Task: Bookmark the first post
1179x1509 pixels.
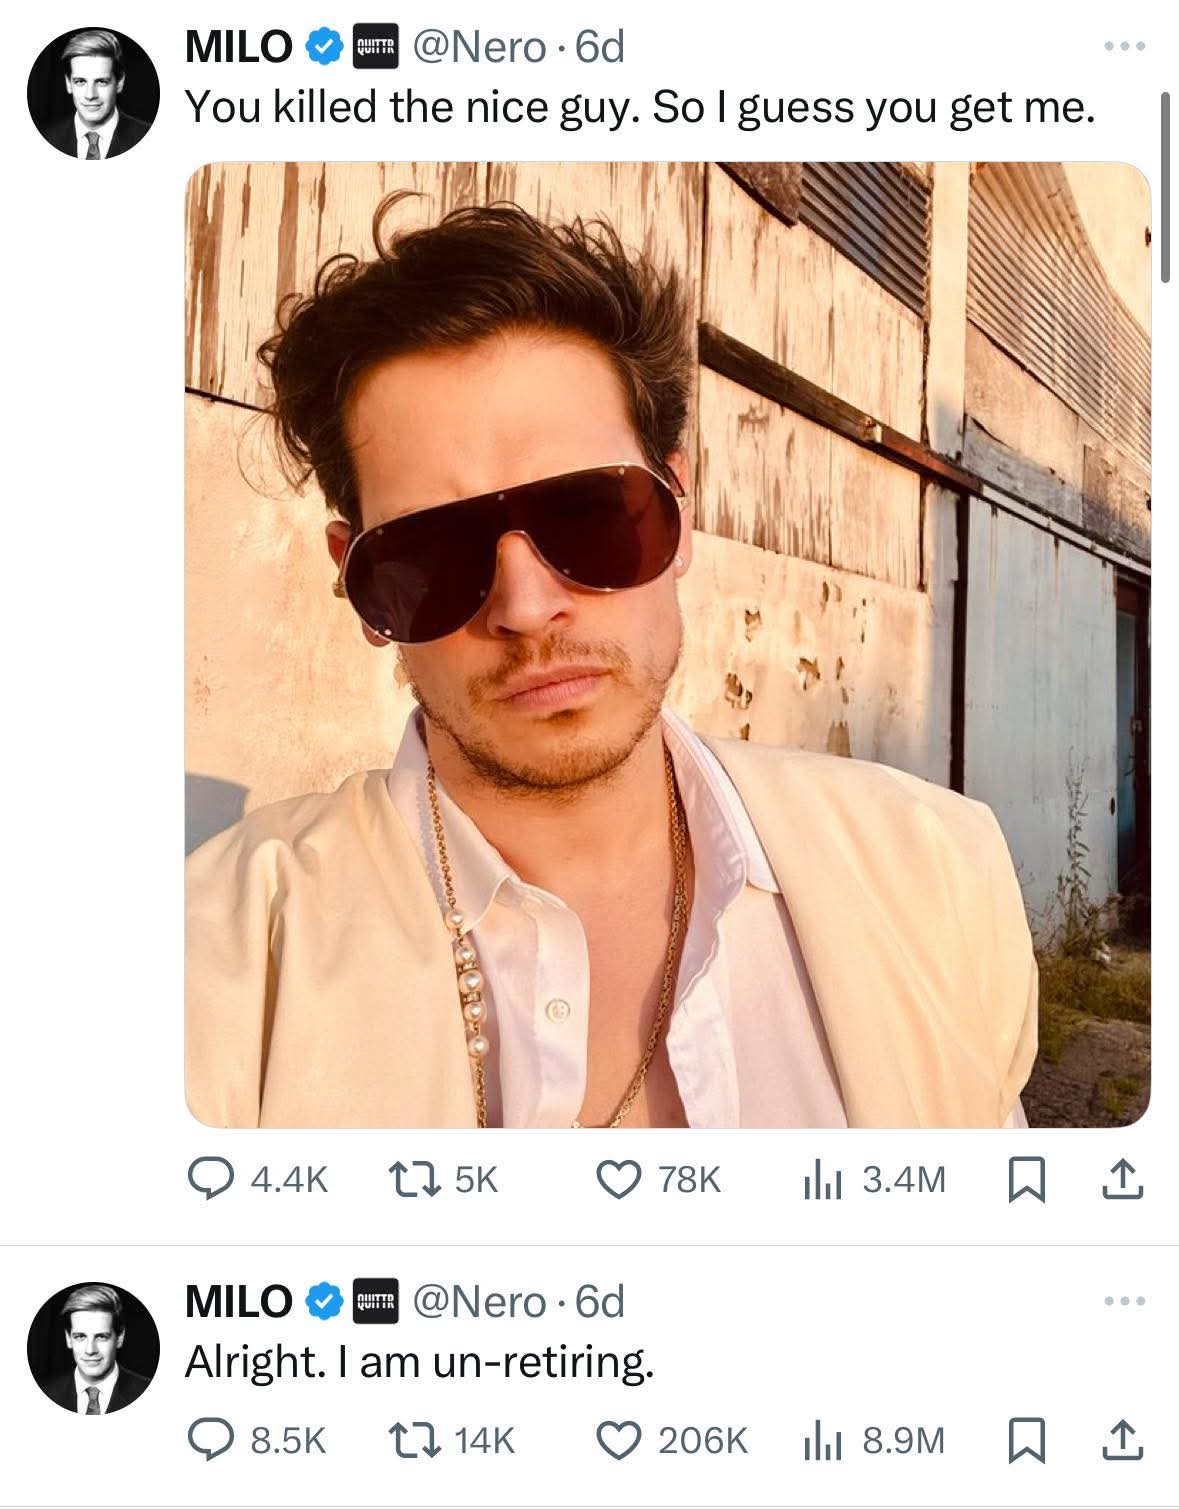Action: pyautogui.click(x=1024, y=1180)
